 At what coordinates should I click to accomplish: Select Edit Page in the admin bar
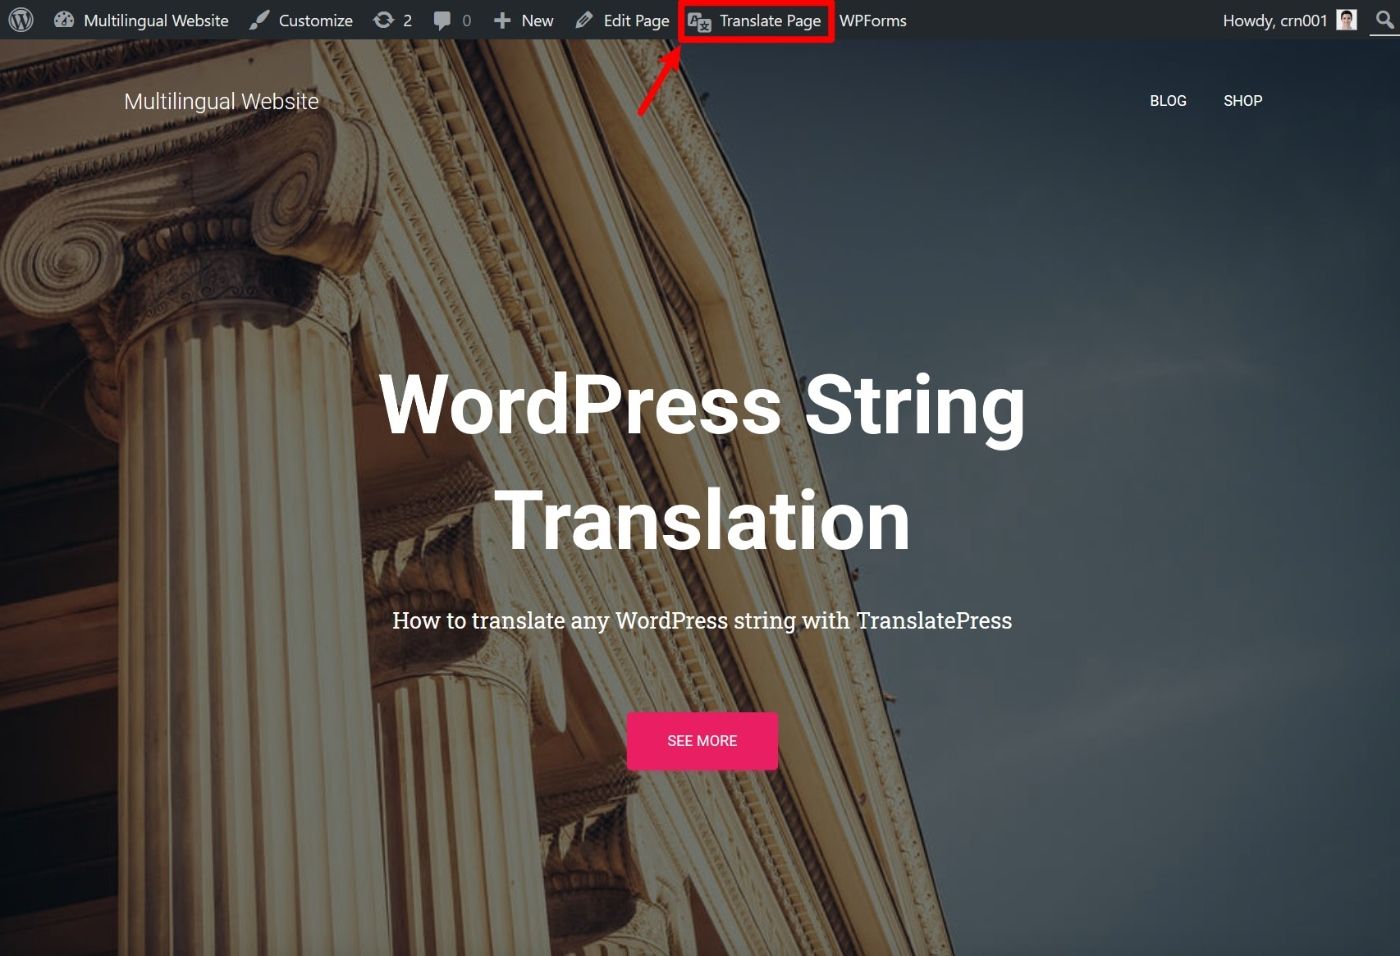click(x=634, y=20)
